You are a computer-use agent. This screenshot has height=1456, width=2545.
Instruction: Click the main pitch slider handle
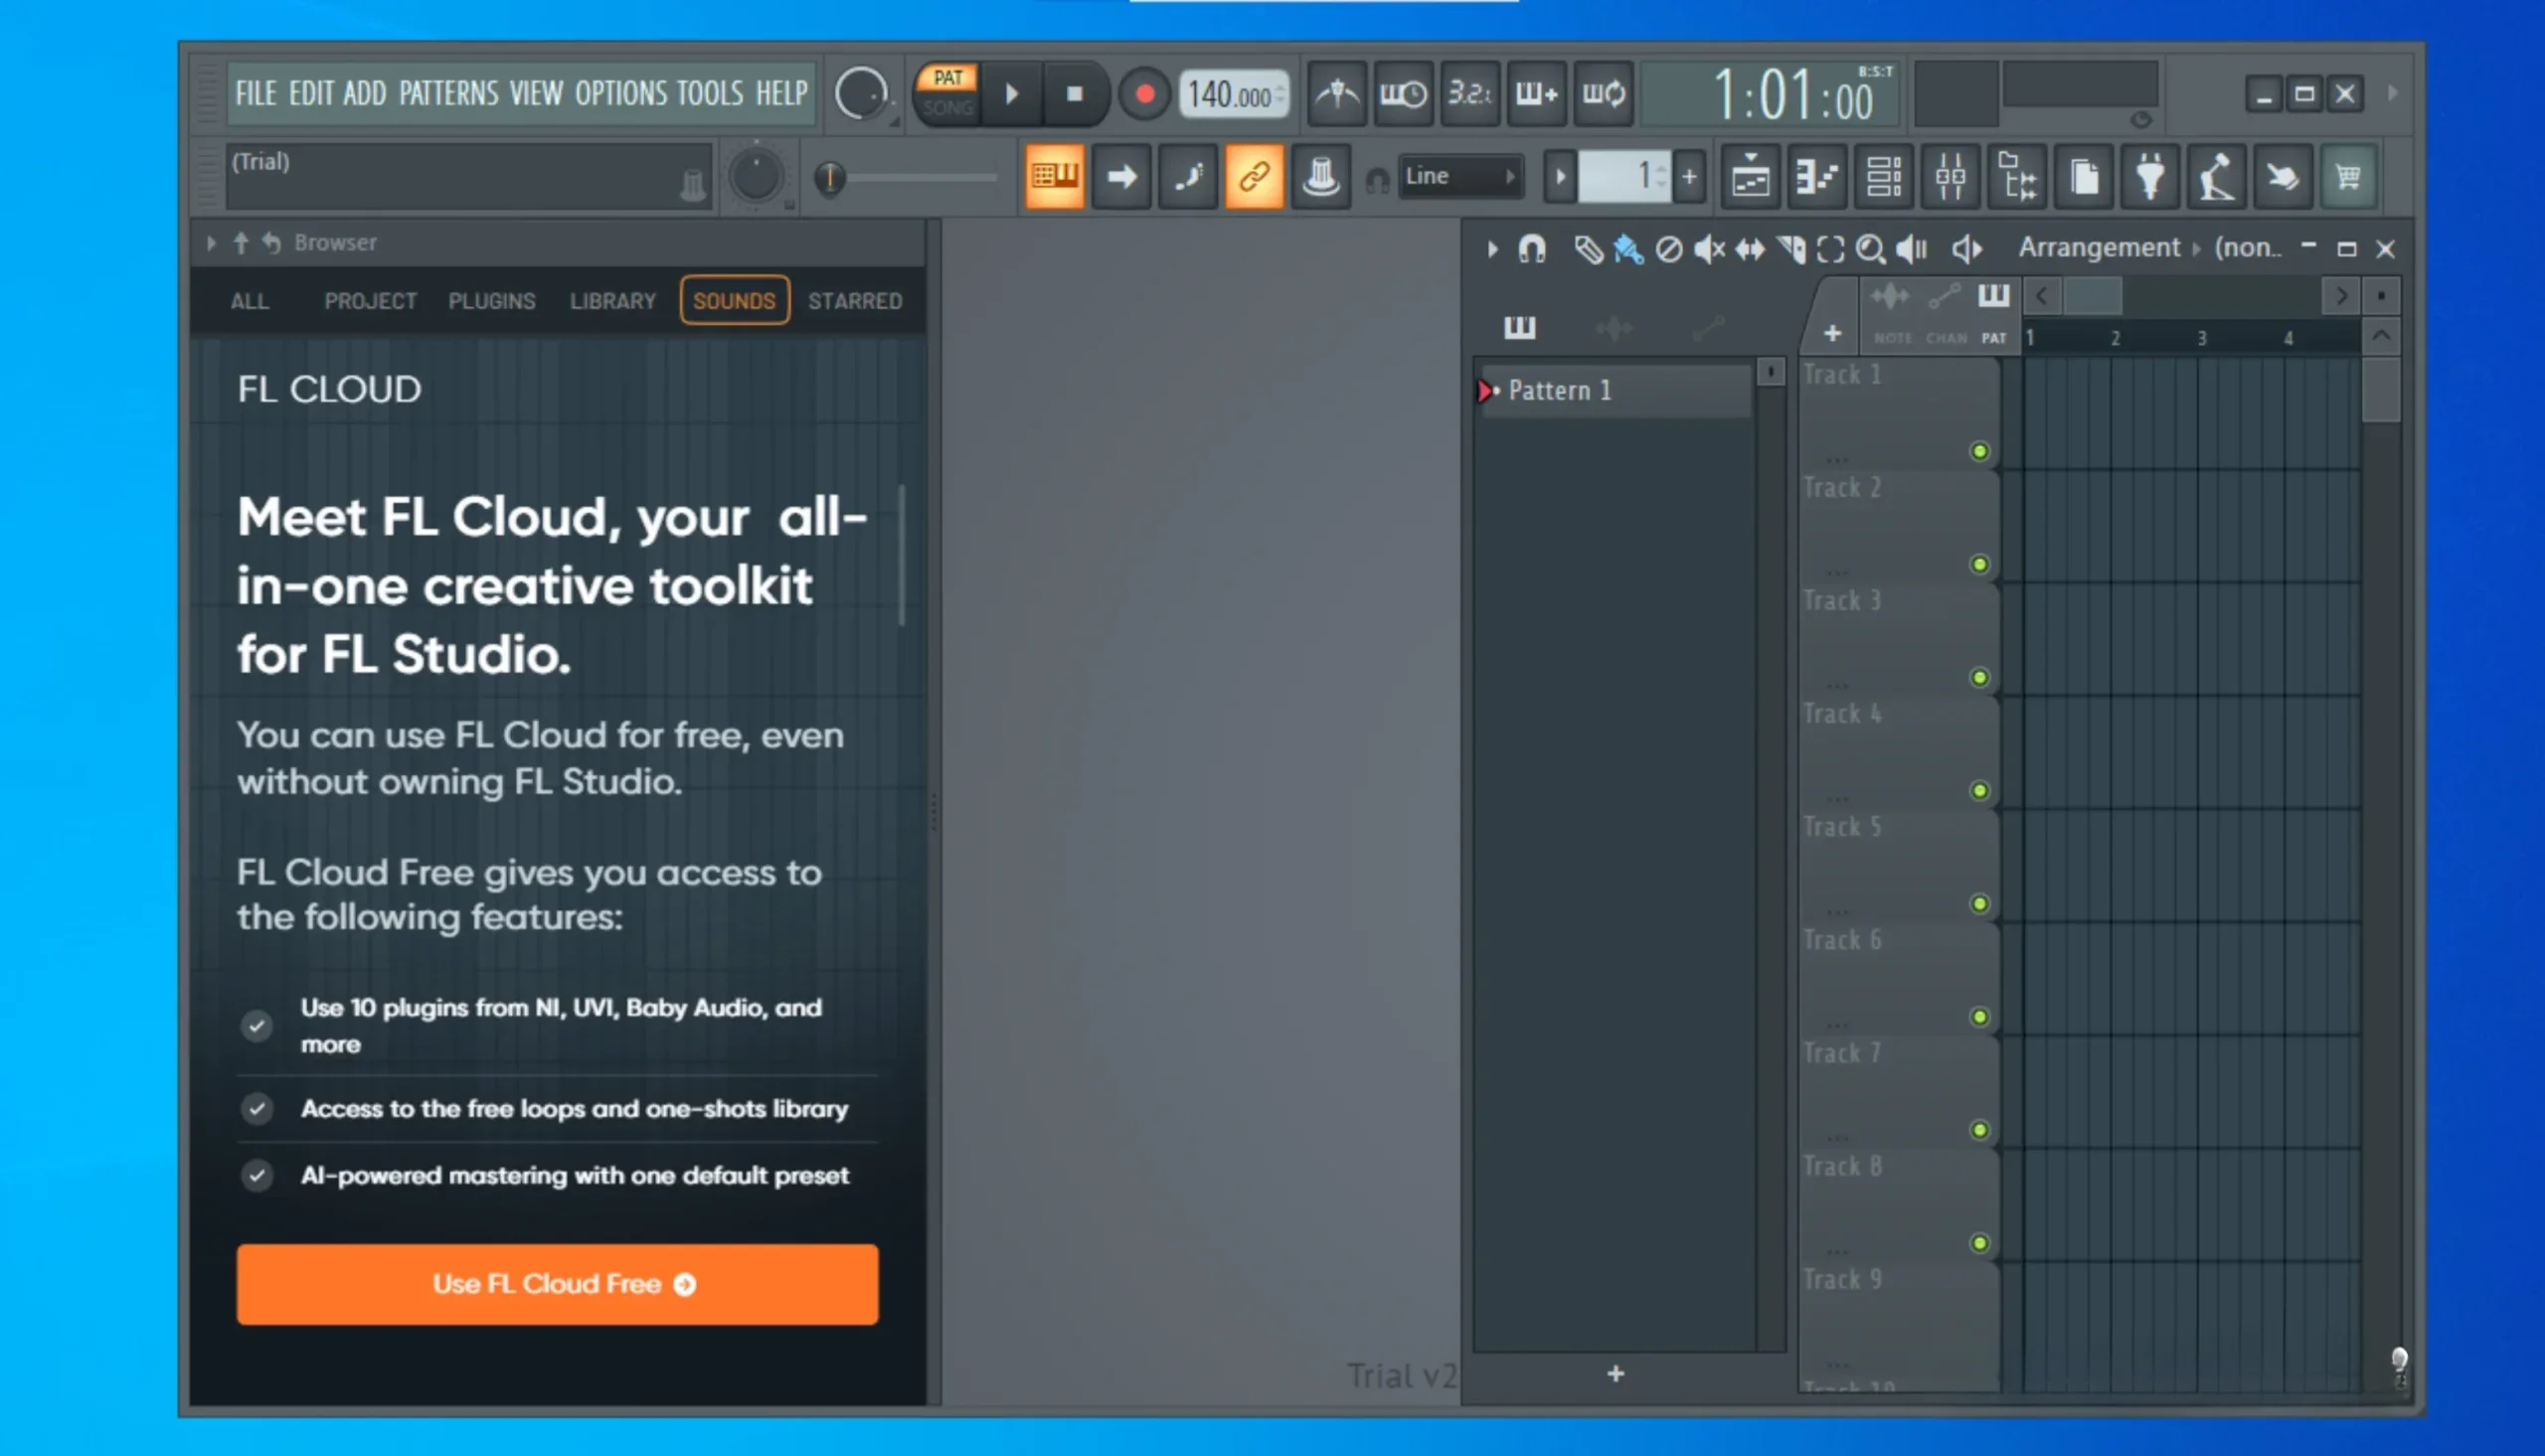(x=829, y=178)
